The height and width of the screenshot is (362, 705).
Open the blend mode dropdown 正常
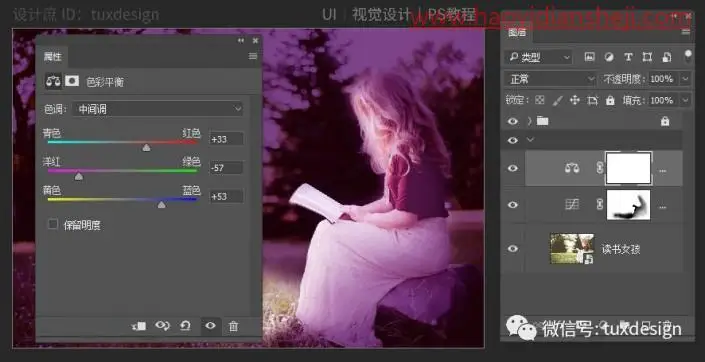[550, 79]
